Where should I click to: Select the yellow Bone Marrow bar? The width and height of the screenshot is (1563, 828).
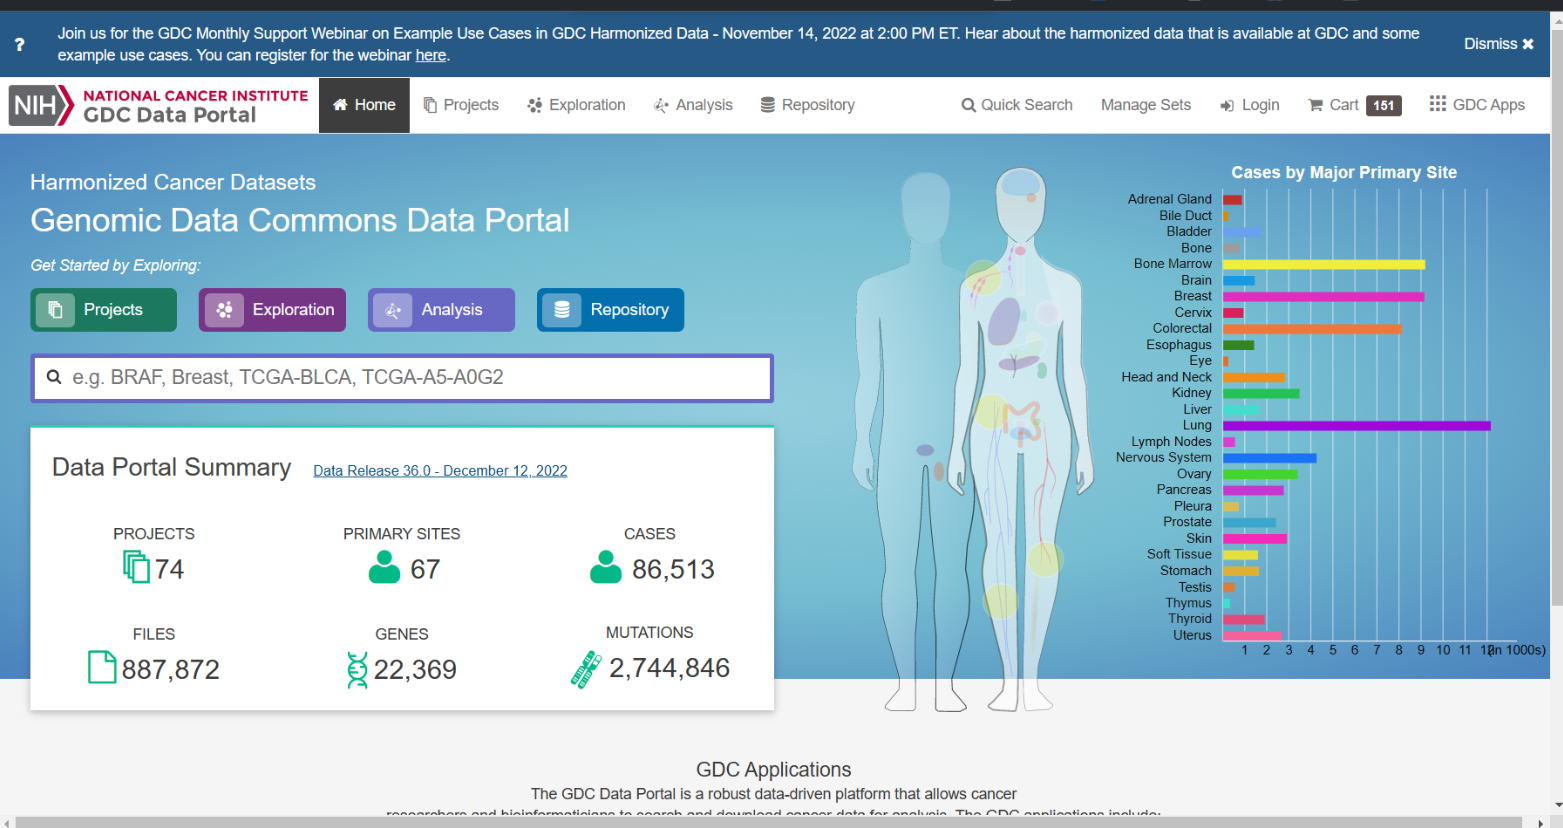click(1324, 265)
